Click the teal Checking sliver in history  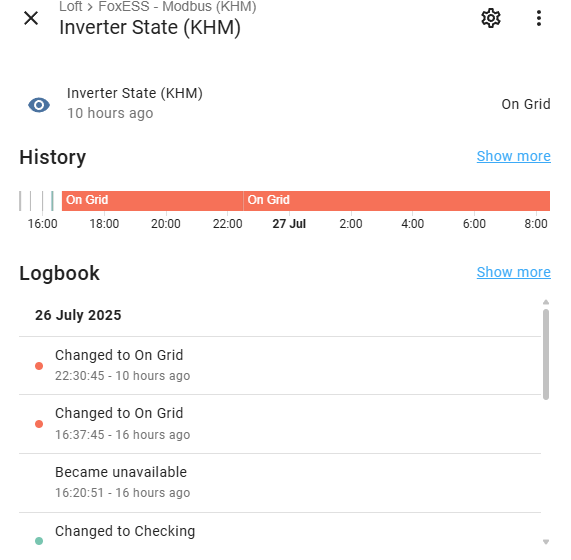[52, 201]
